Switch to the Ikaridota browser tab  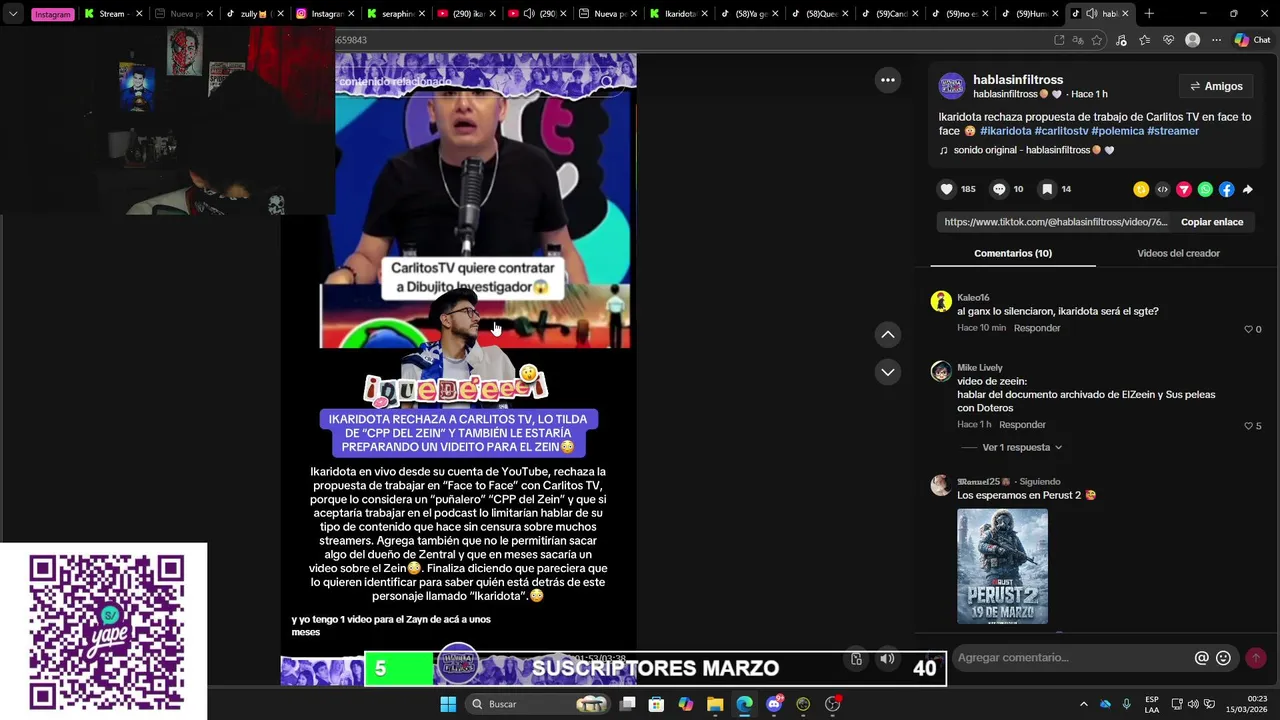pyautogui.click(x=679, y=14)
